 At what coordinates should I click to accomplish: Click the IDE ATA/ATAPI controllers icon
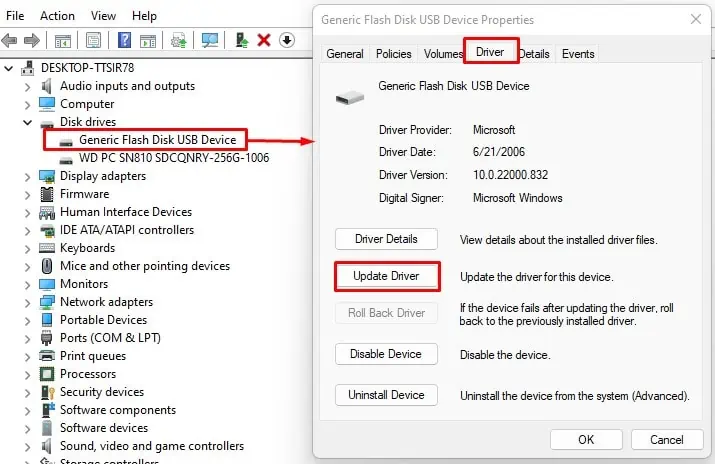47,230
